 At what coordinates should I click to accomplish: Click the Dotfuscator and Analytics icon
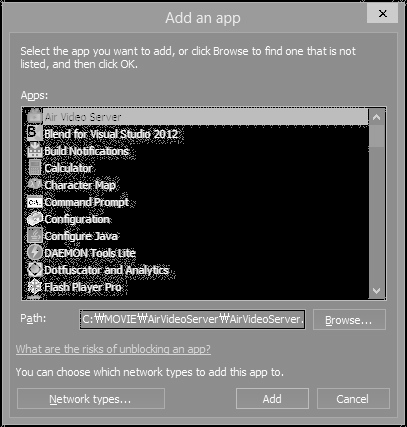[x=35, y=270]
